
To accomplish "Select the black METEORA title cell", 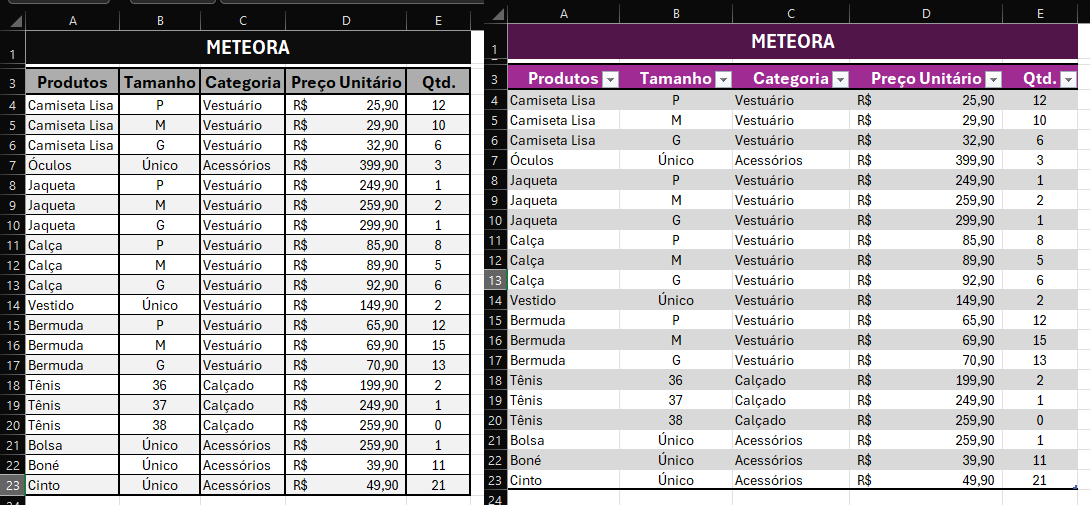I will [247, 47].
